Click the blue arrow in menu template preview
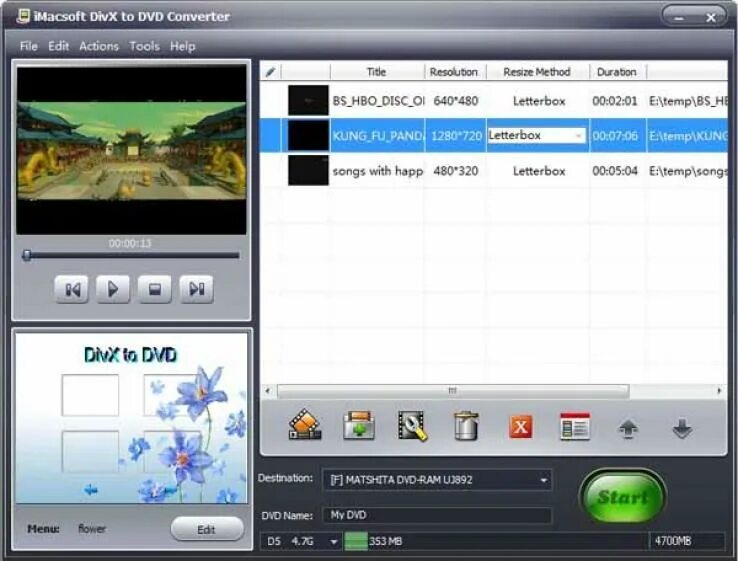The image size is (738, 561). [91, 490]
